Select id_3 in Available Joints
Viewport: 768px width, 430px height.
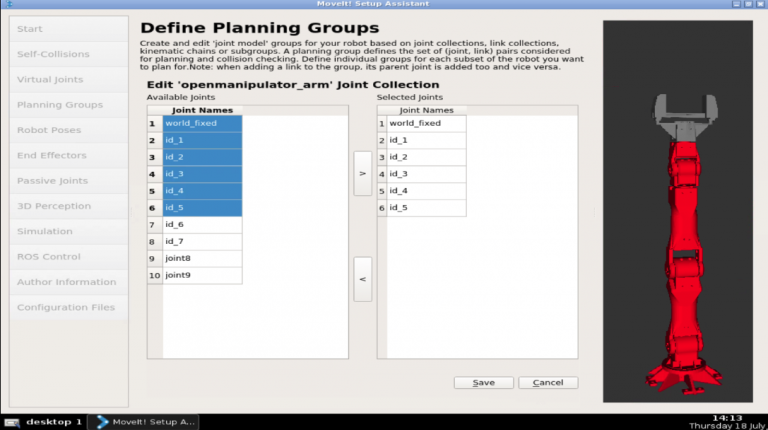(202, 174)
